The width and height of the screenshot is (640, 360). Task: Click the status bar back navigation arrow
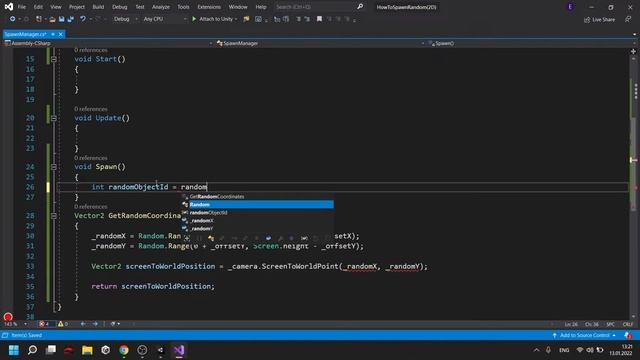click(83, 324)
